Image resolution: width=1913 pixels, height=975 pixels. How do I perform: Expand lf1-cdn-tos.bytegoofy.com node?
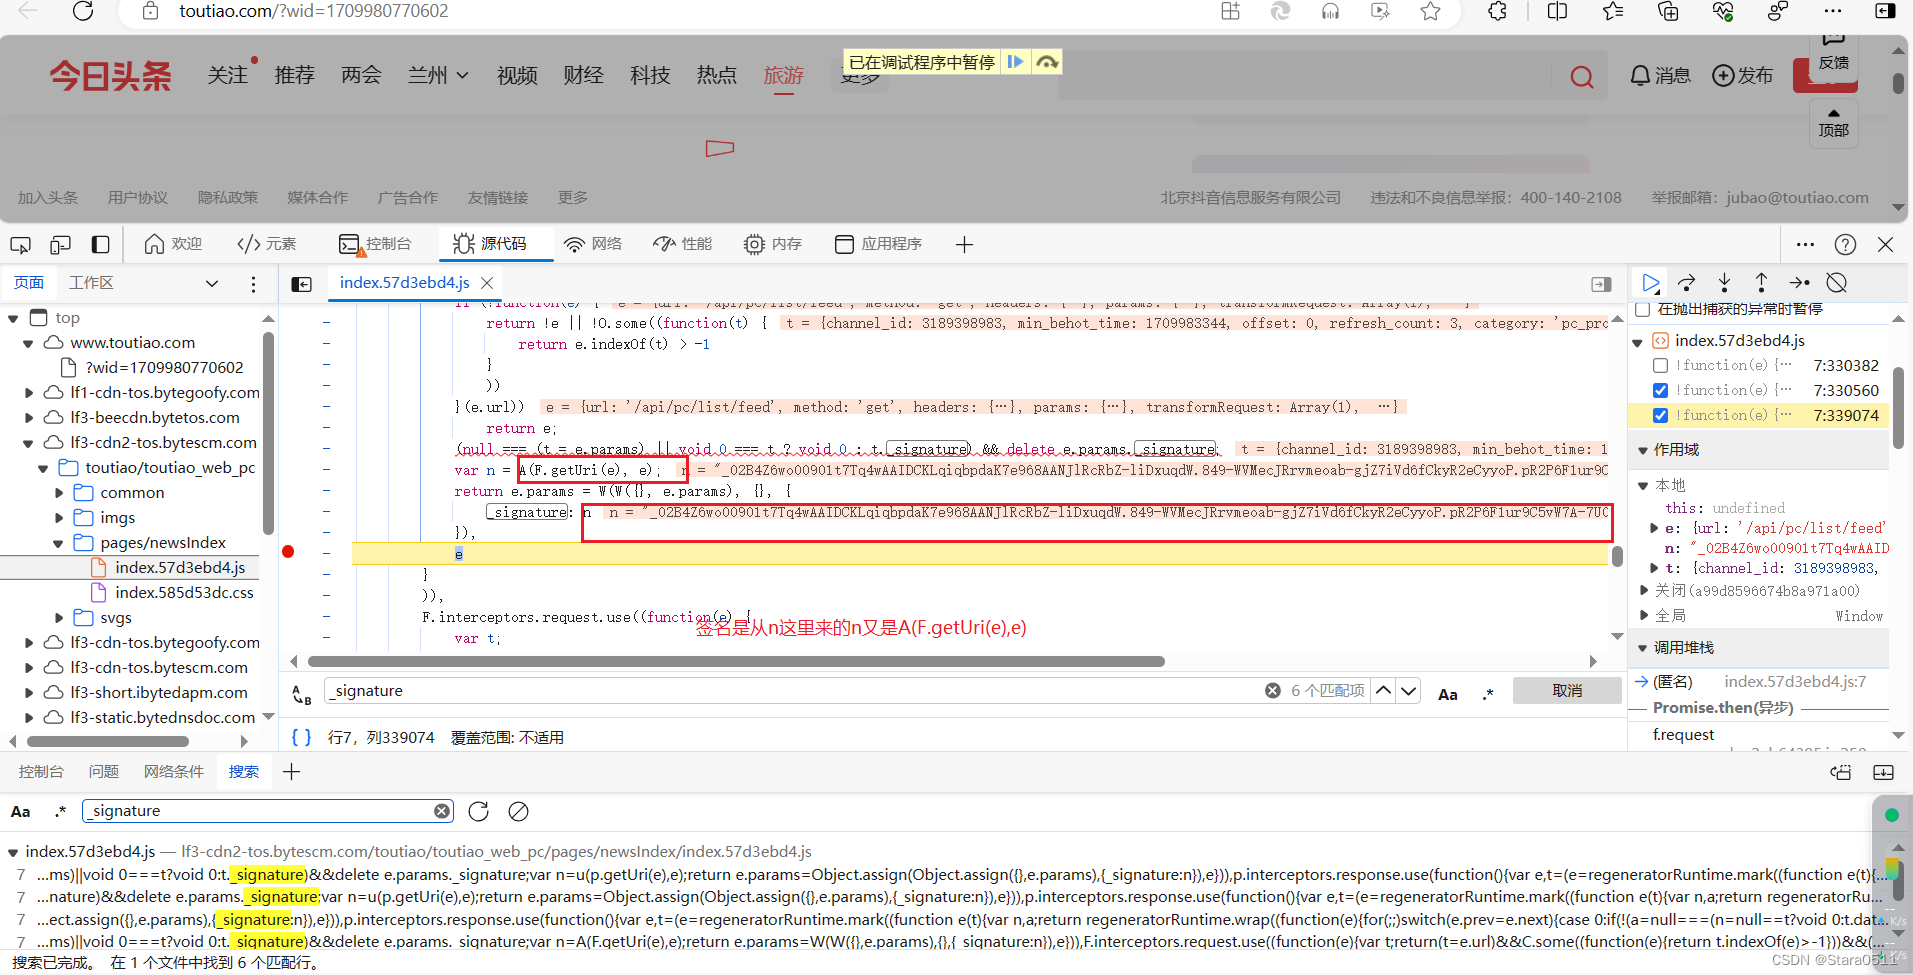coord(28,393)
